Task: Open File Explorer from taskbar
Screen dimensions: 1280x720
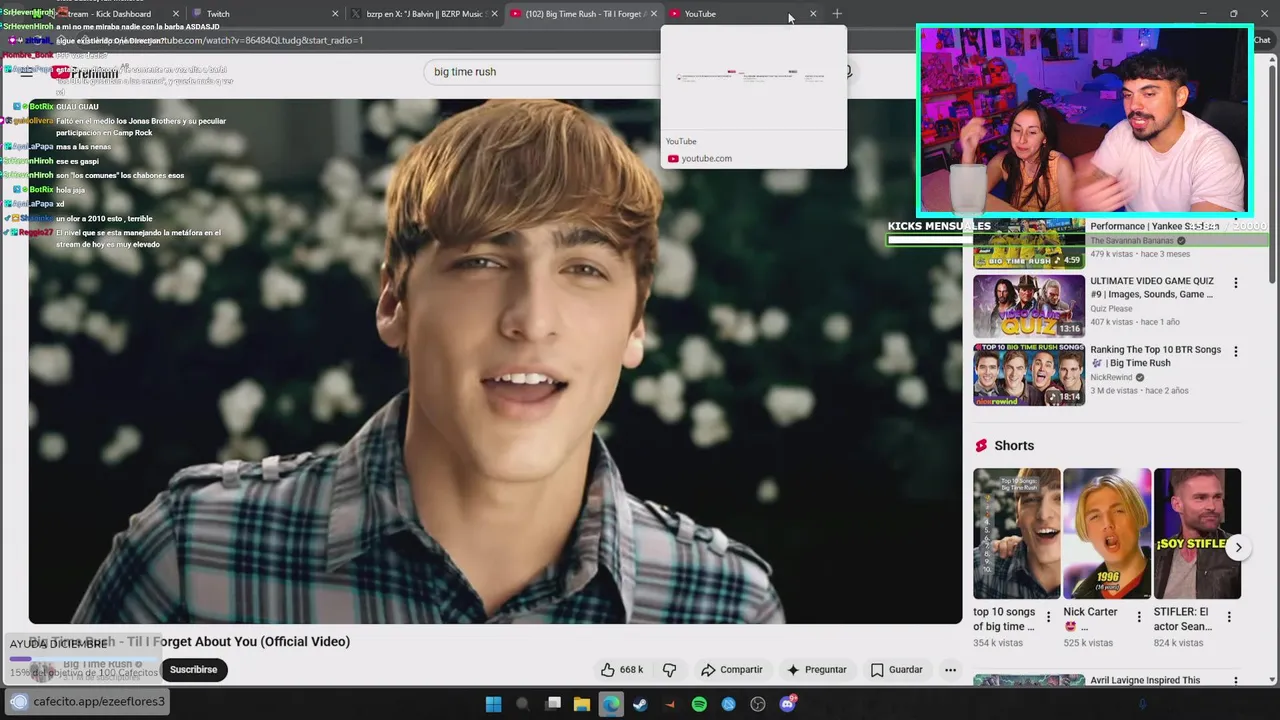Action: (x=581, y=704)
